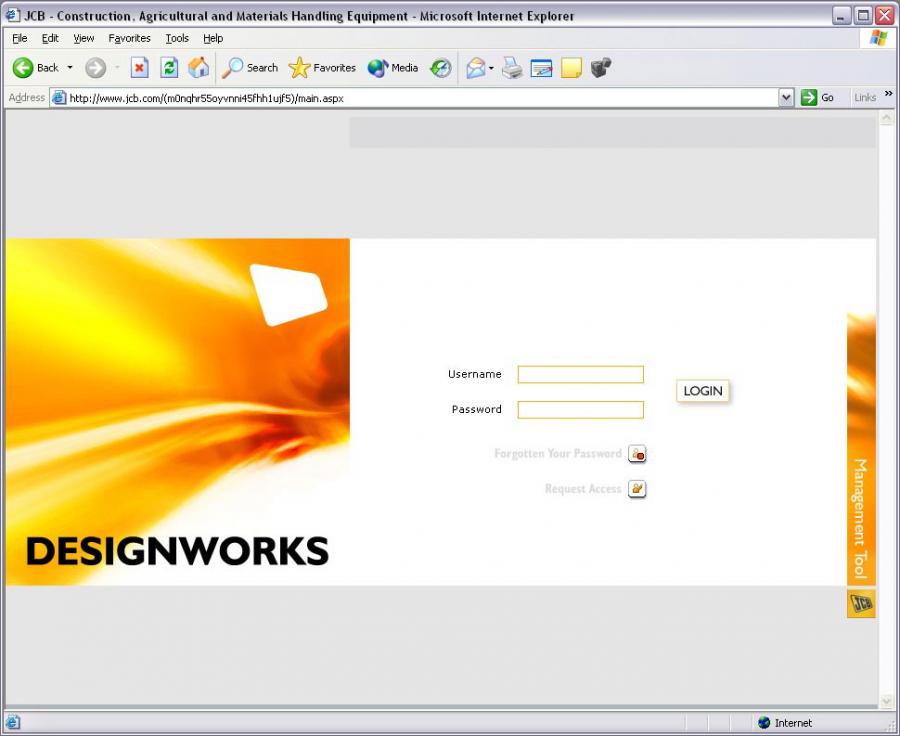Open the History clock icon

tap(441, 68)
